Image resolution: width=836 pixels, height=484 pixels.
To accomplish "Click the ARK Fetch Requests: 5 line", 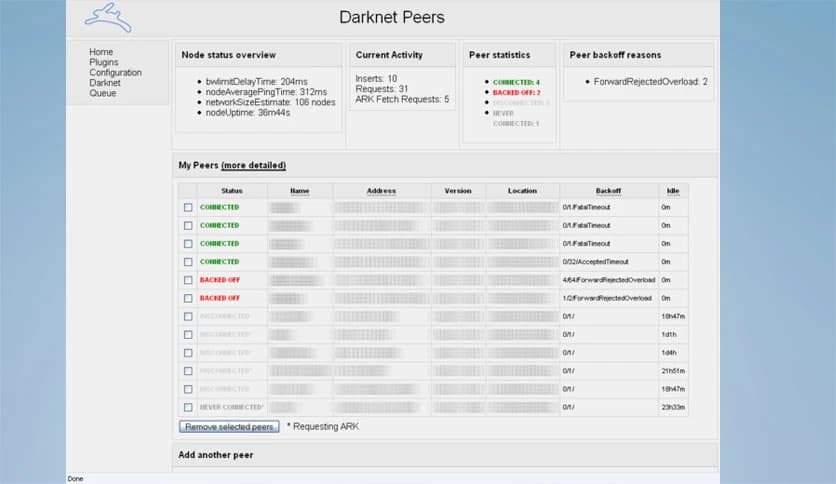I will pyautogui.click(x=402, y=99).
